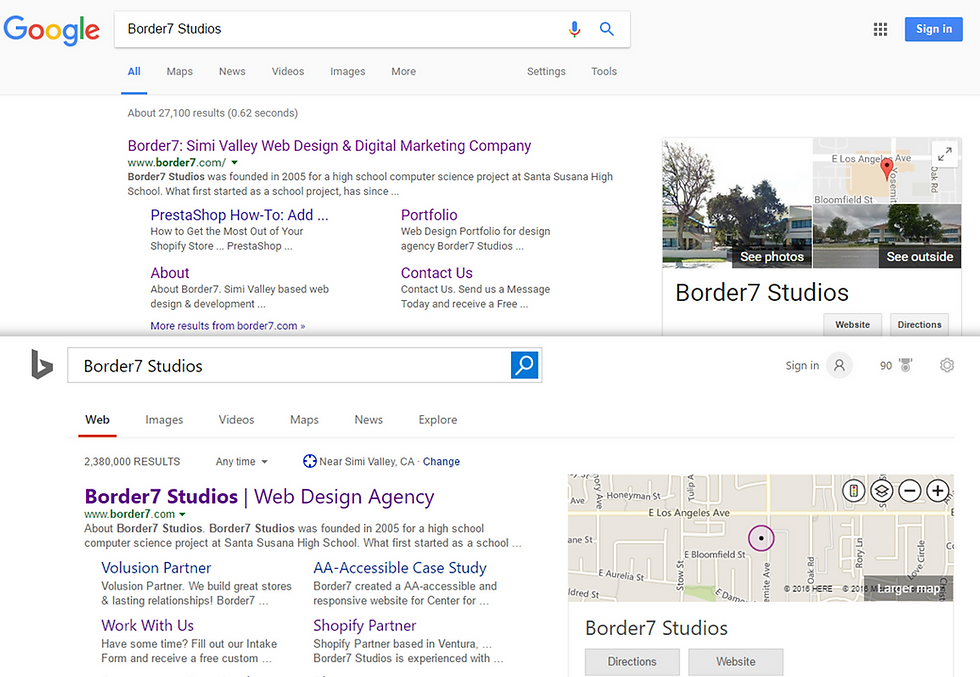Click the Google Sign in button
This screenshot has height=677, width=980.
(934, 29)
